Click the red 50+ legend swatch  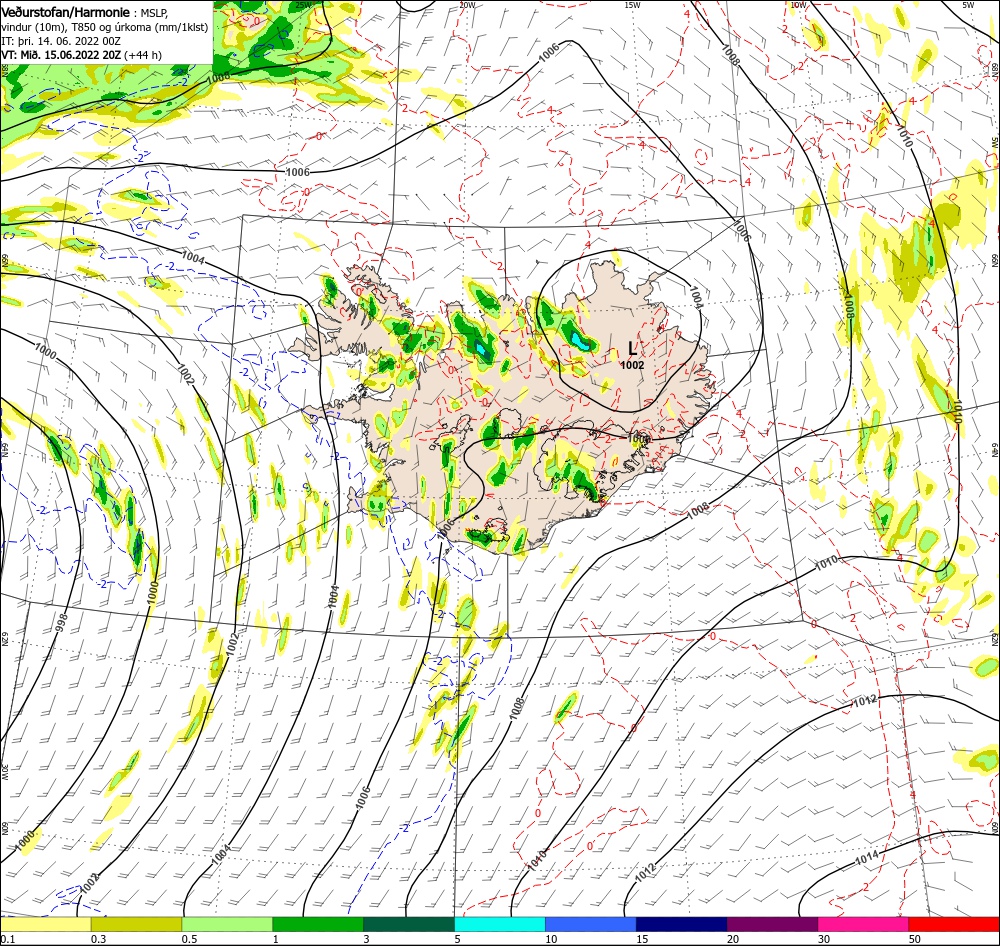954,924
